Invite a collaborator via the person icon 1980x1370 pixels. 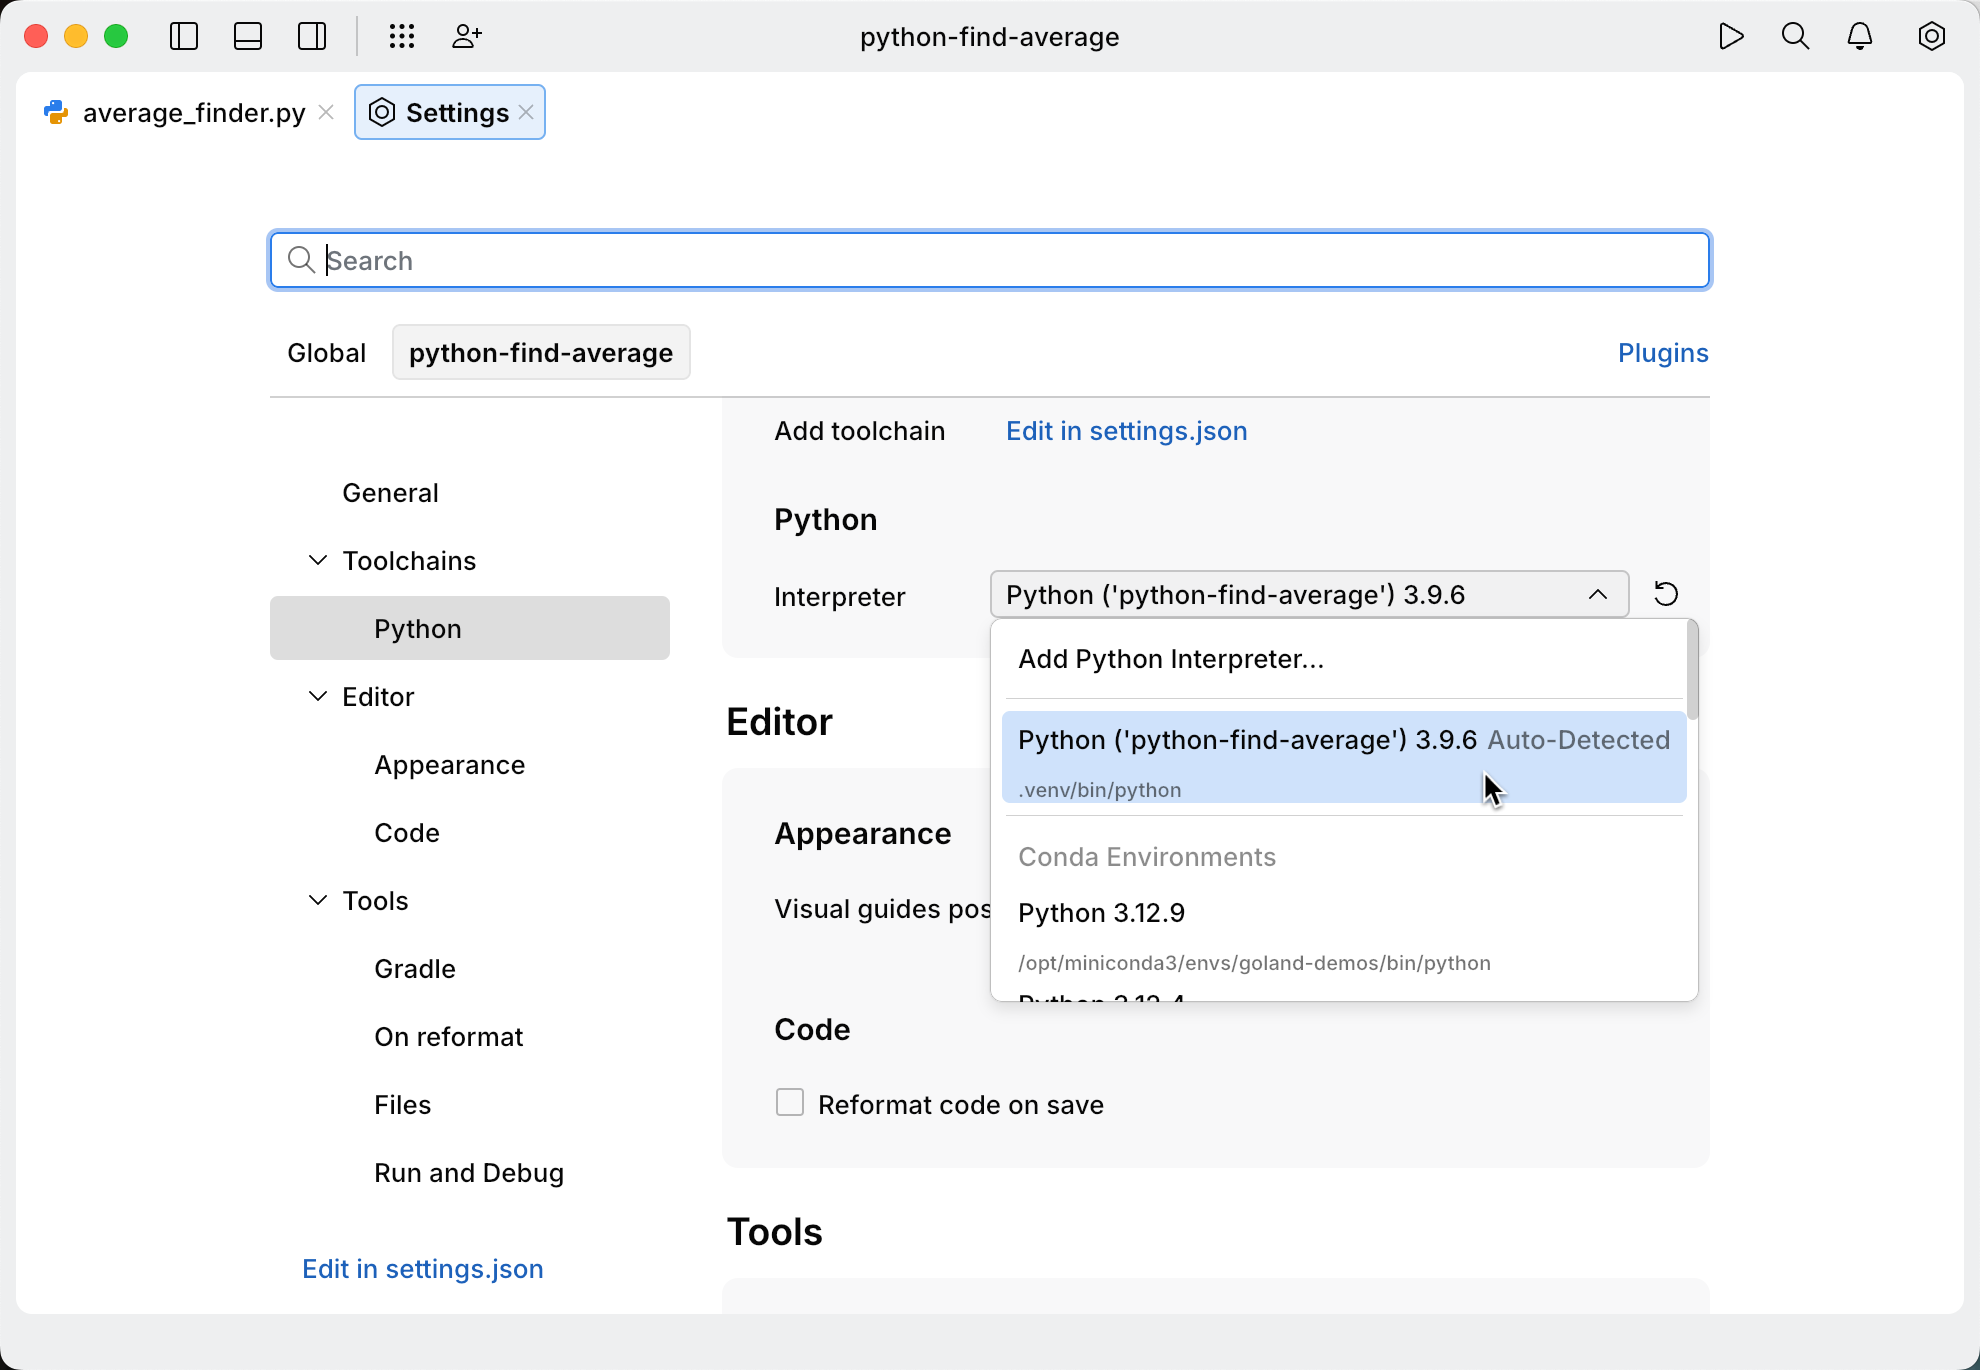click(x=466, y=36)
